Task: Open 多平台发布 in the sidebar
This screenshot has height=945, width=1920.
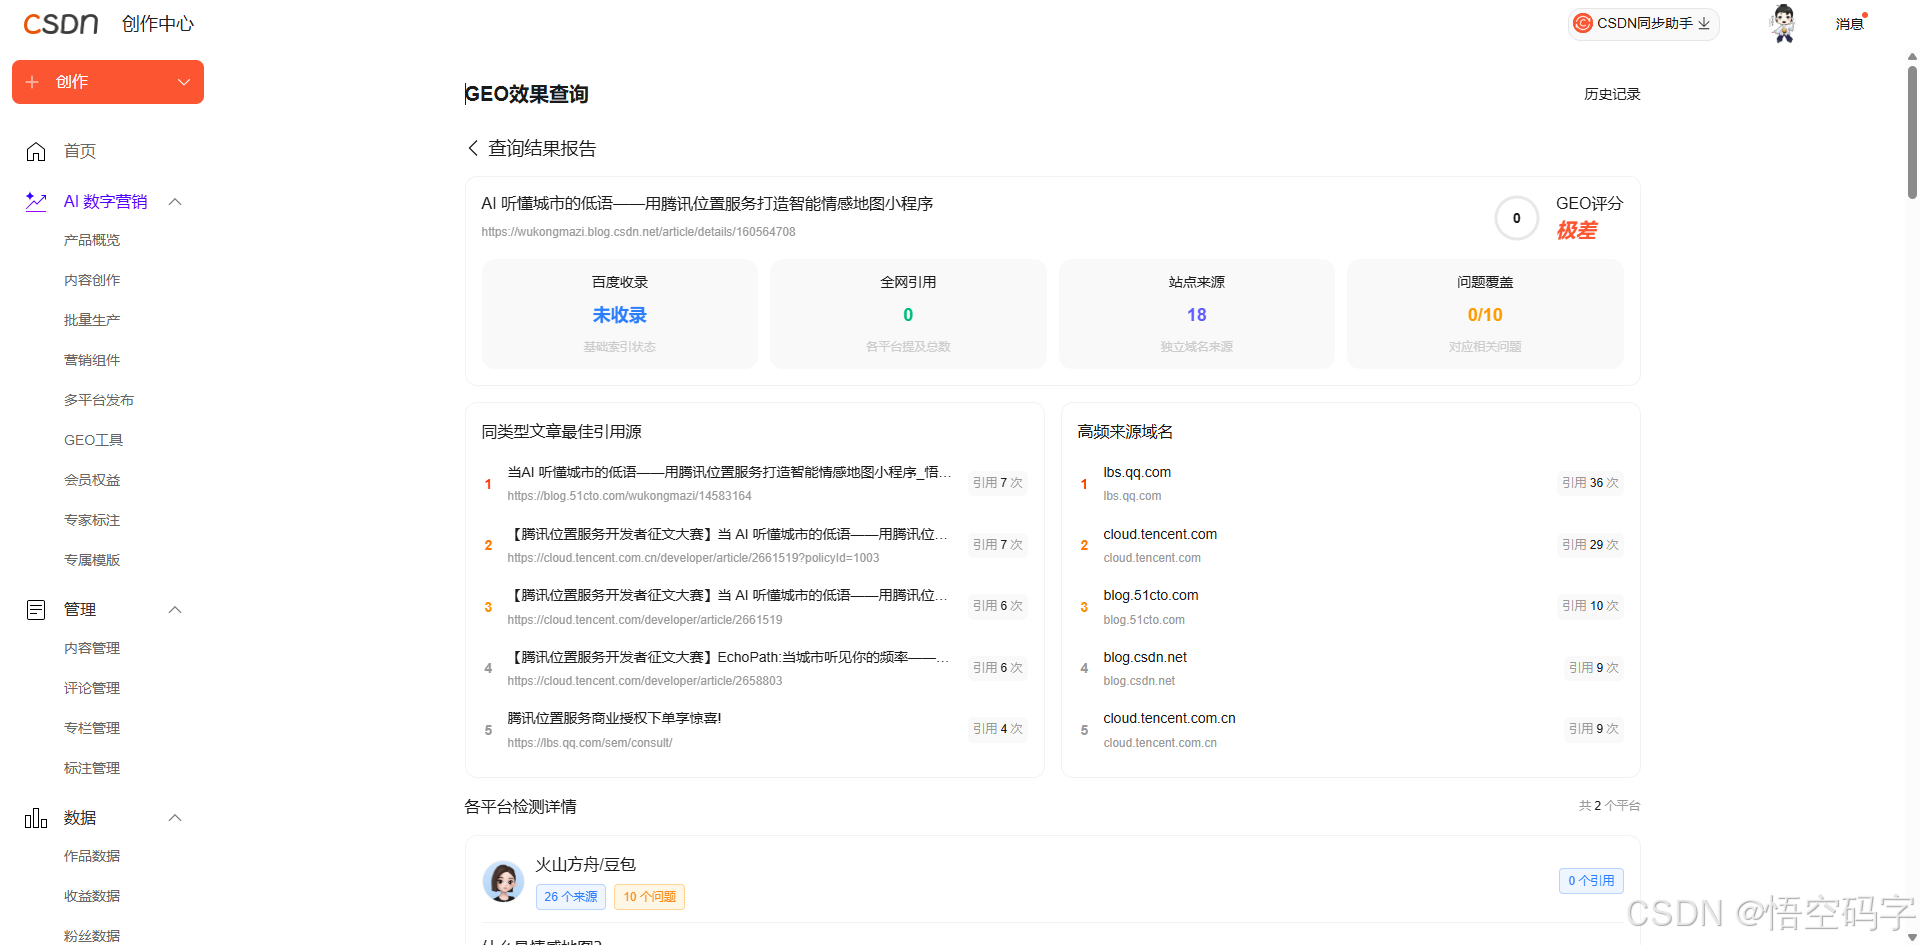Action: click(99, 400)
